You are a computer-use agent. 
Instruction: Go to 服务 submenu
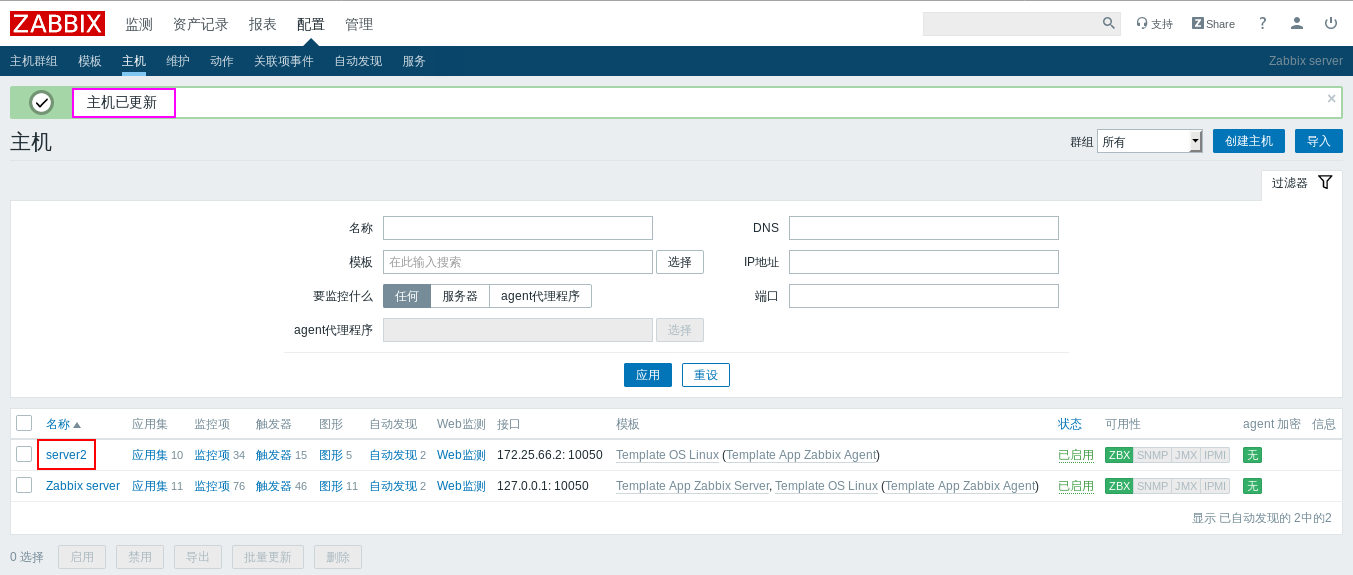(414, 61)
